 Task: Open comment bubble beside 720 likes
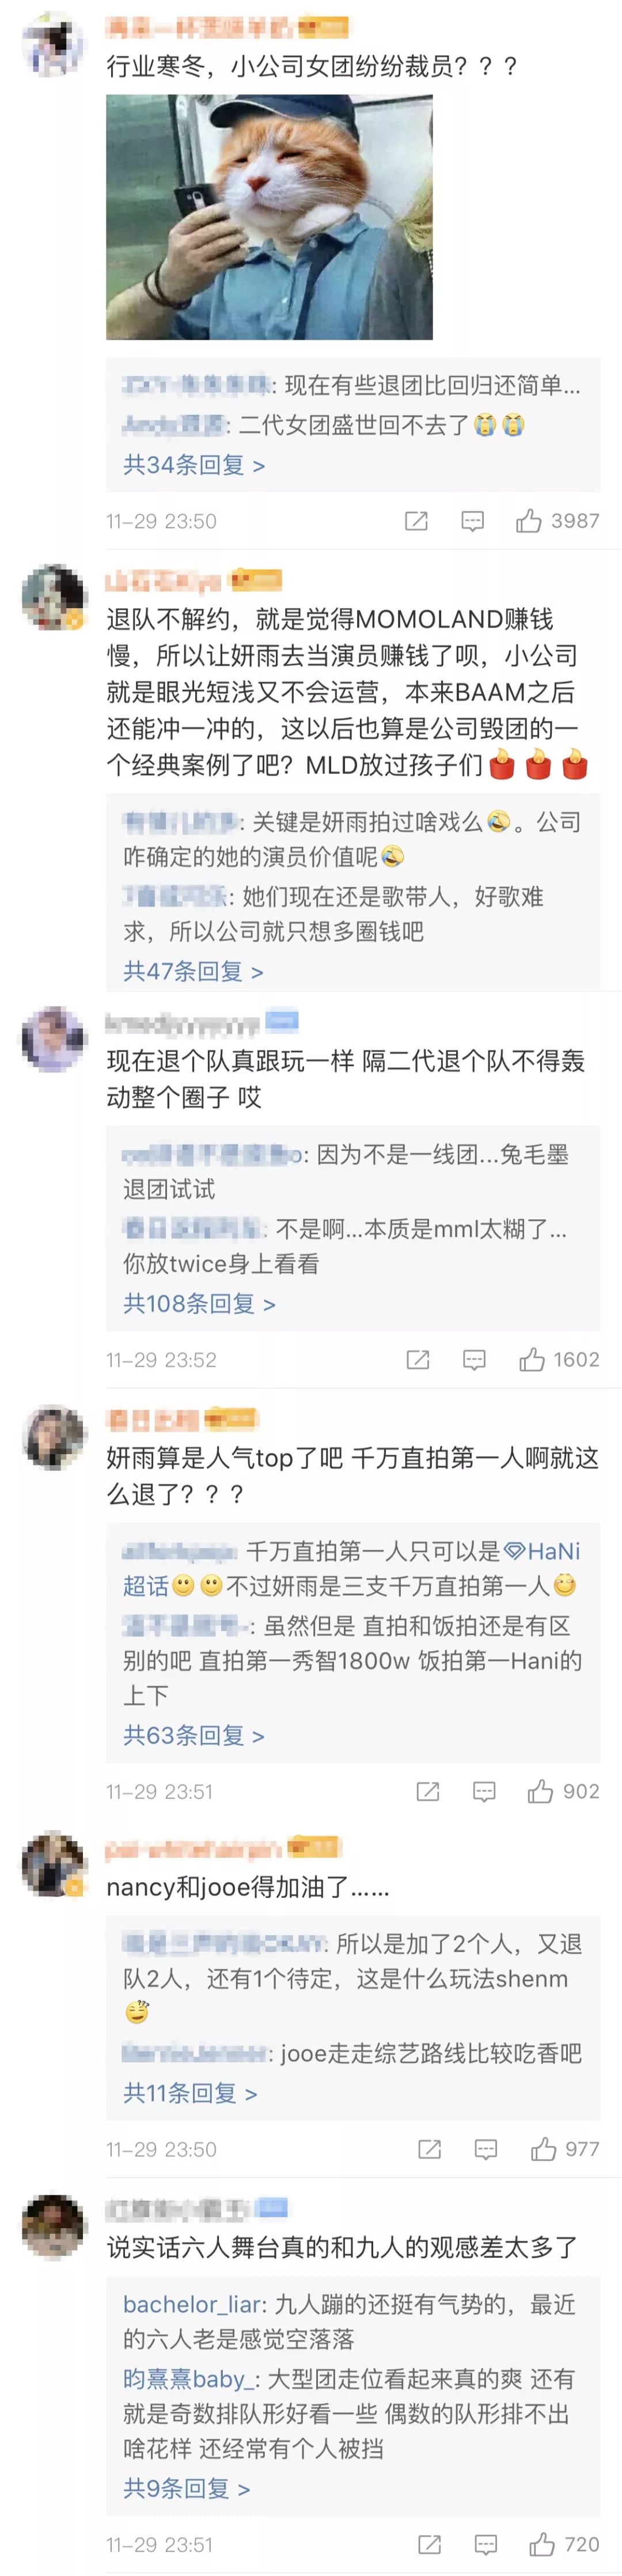click(x=486, y=2545)
